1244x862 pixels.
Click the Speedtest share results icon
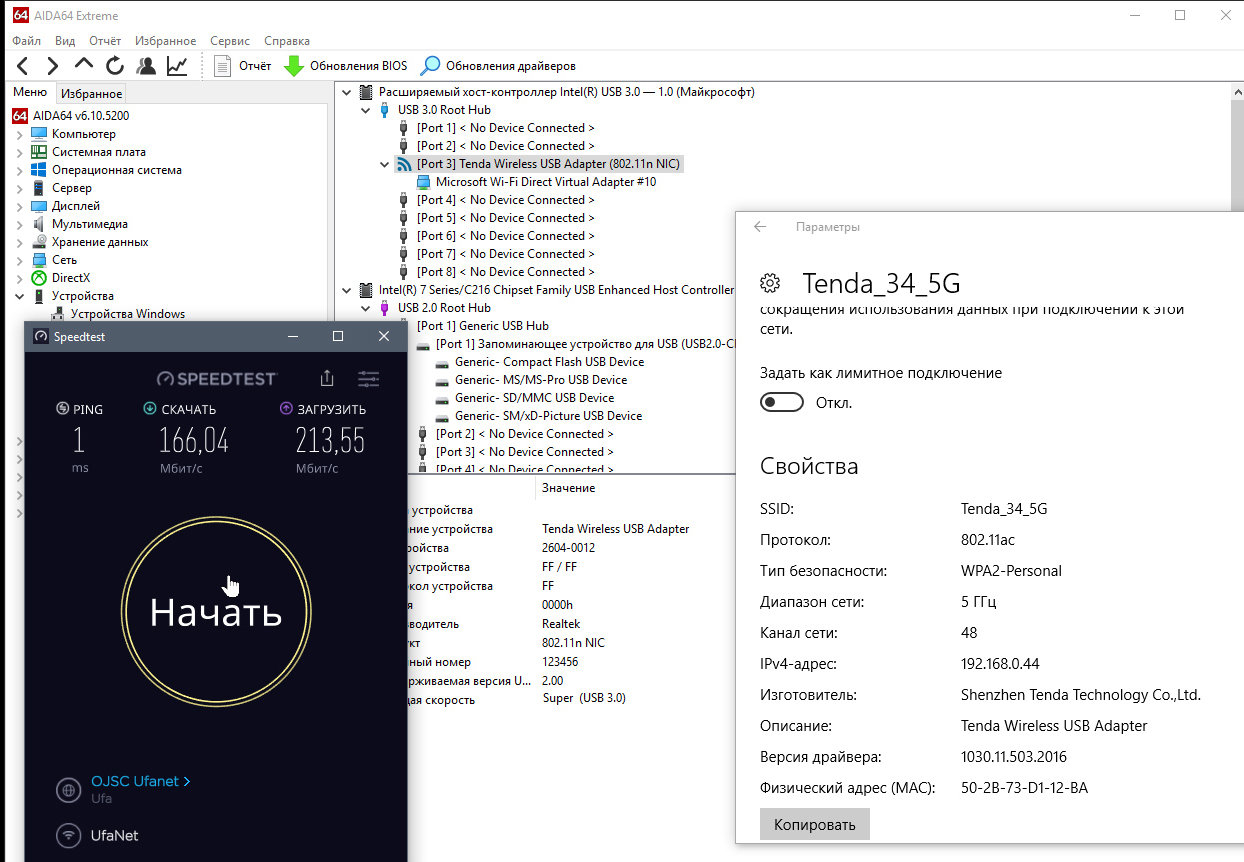click(x=327, y=378)
